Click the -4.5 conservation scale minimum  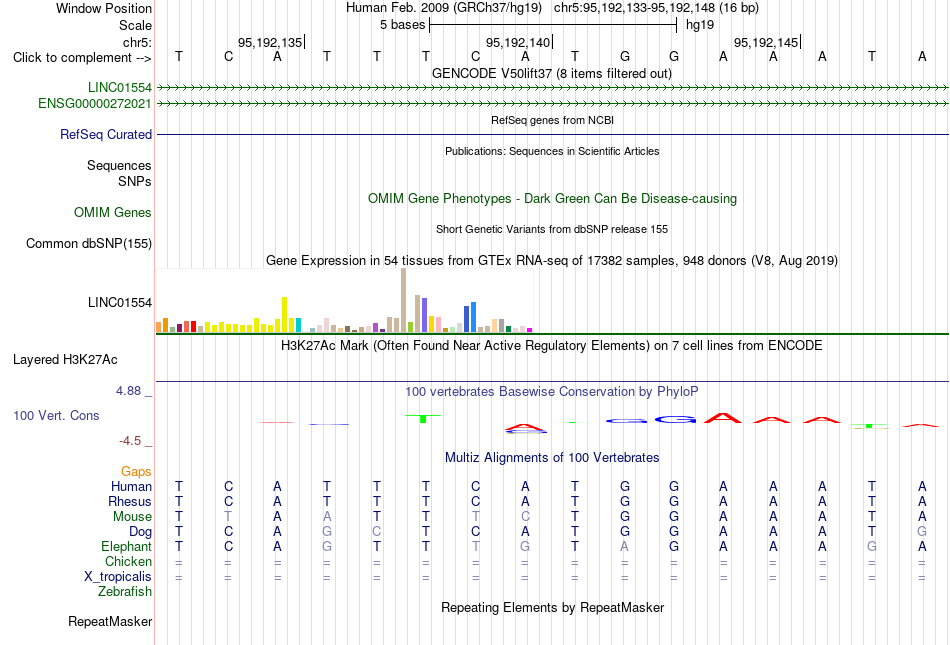point(130,441)
